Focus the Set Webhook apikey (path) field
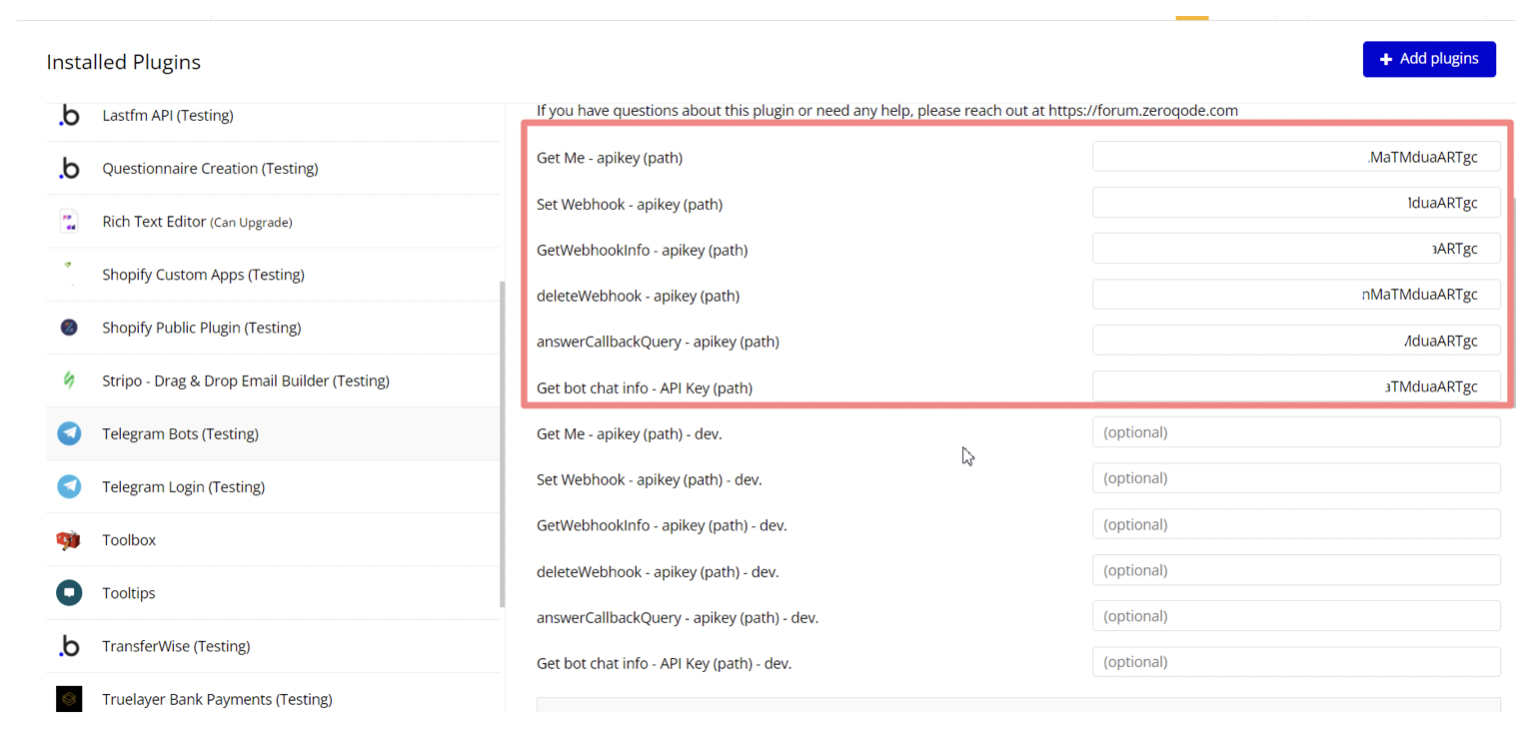This screenshot has height=742, width=1532. pos(1295,203)
